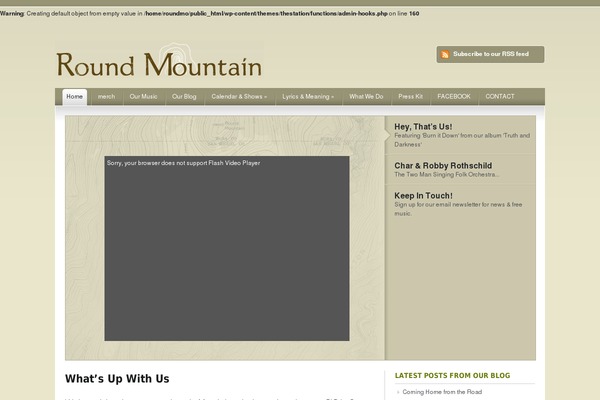
Task: Subscribe to our RSS feed button
Action: pos(490,54)
